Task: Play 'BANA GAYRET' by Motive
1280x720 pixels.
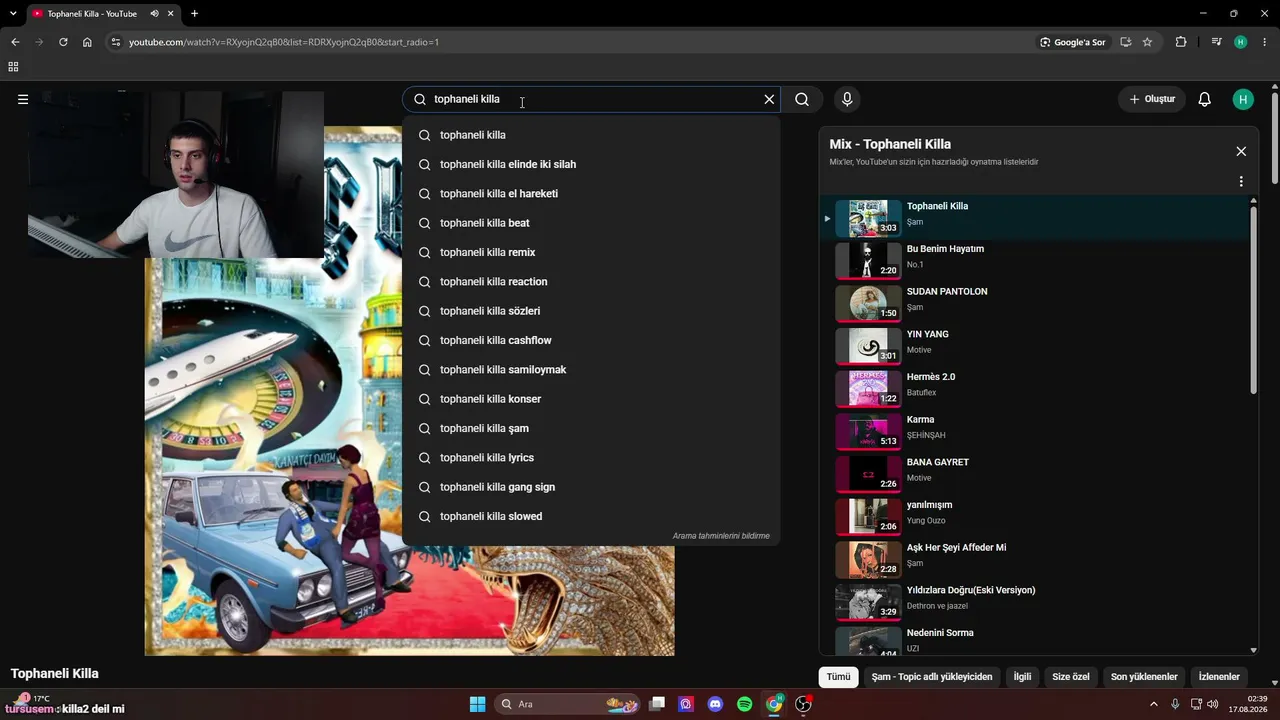Action: tap(1034, 474)
